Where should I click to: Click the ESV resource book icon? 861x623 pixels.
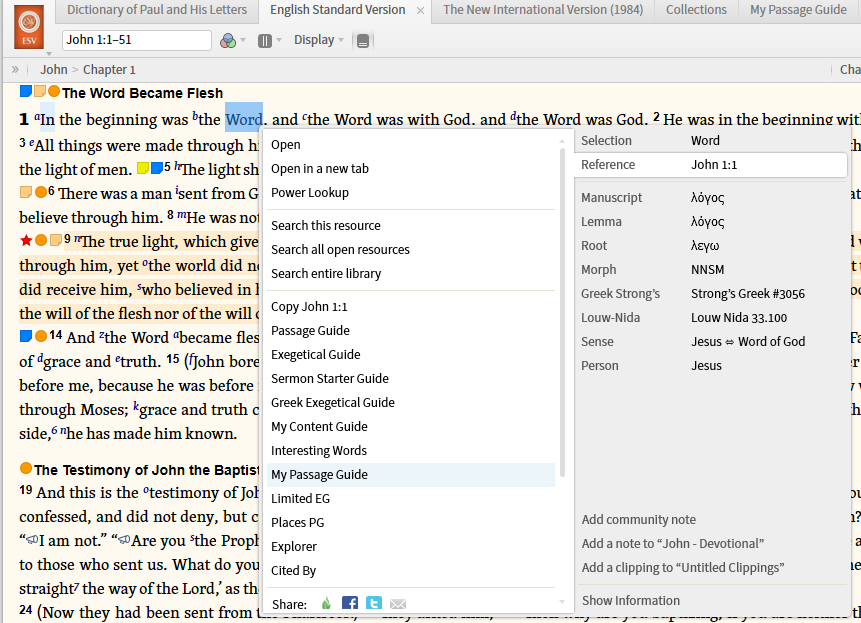tap(29, 27)
